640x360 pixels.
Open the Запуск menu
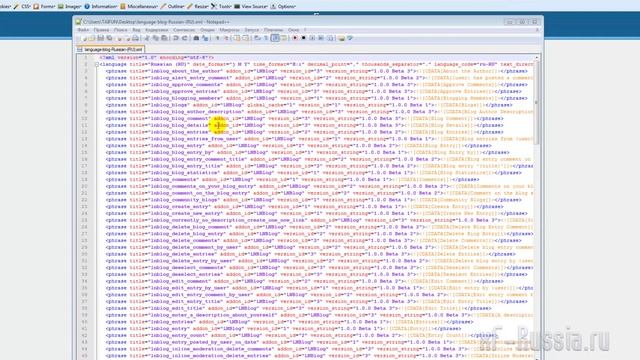[252, 30]
